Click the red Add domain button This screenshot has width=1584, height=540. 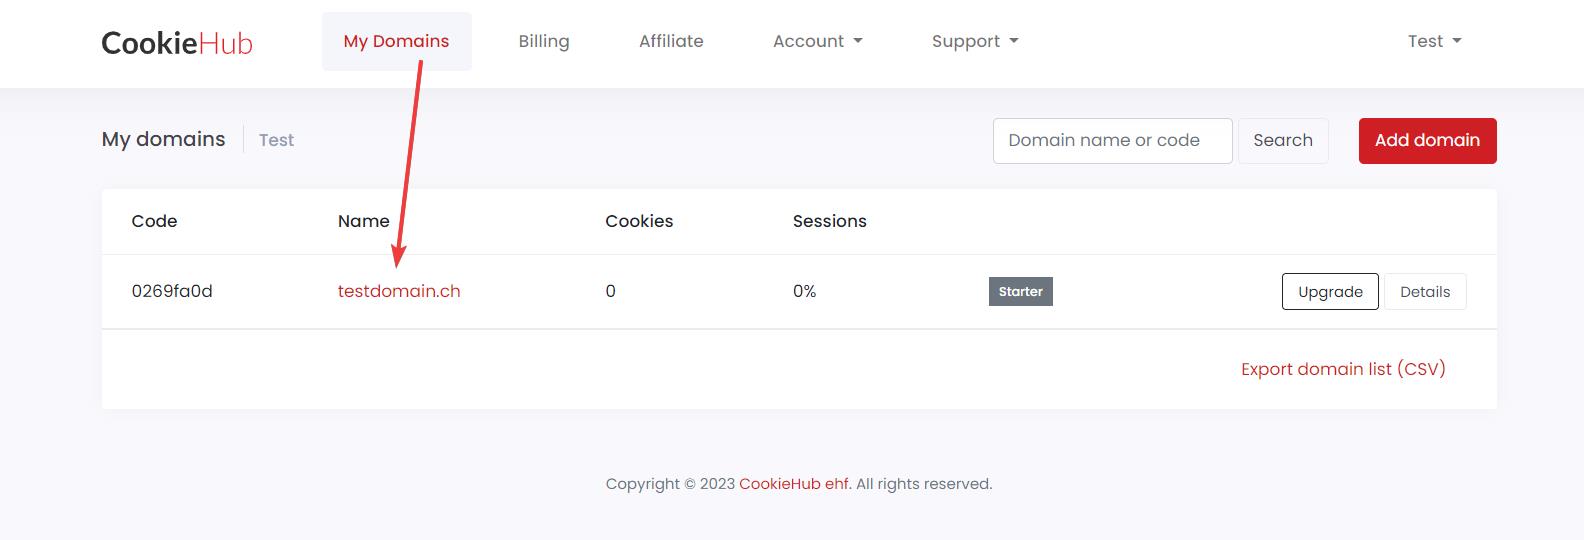point(1427,140)
